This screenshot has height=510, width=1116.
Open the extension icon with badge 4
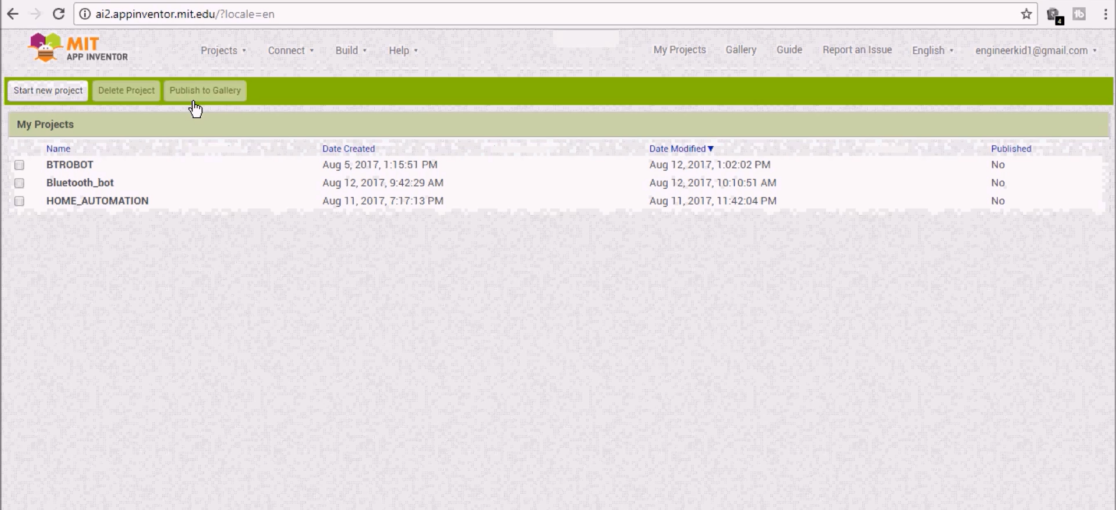point(1054,14)
